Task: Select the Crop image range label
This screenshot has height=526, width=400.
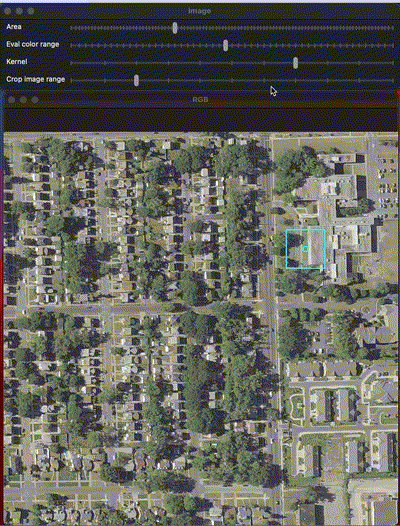Action: click(36, 80)
